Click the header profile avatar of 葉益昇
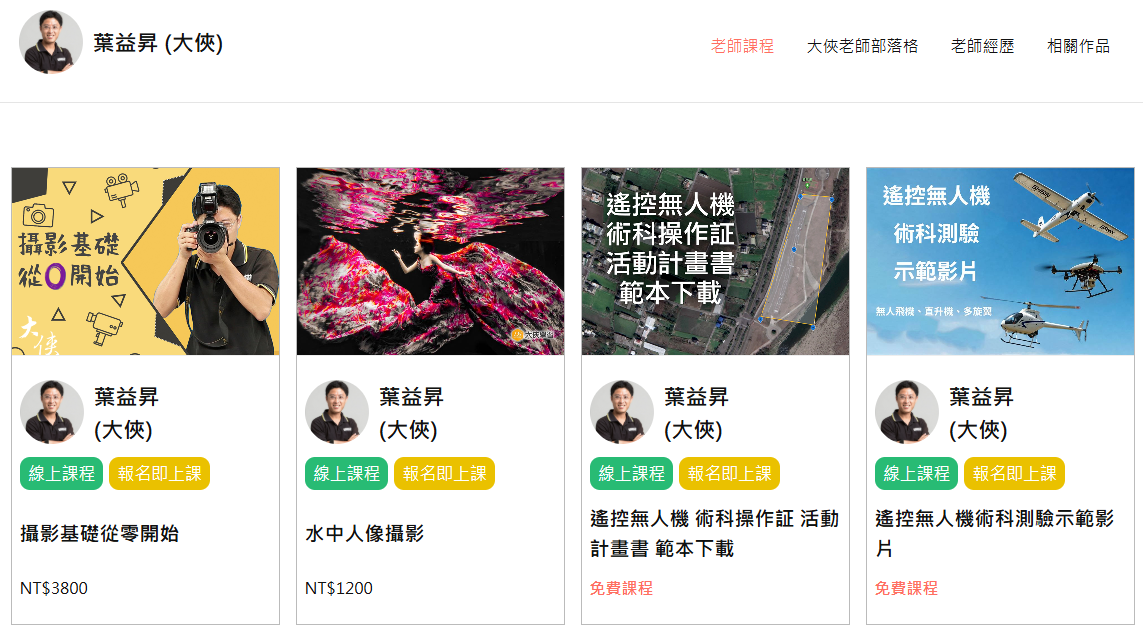This screenshot has height=633, width=1143. (51, 42)
